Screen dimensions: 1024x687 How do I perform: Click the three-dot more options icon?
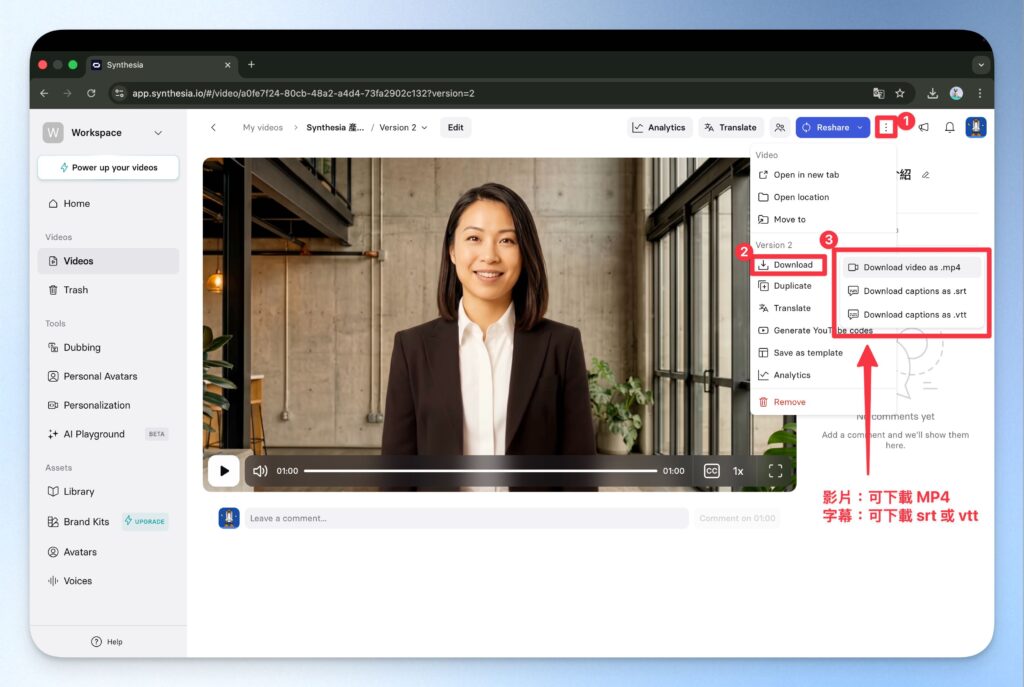pos(885,127)
